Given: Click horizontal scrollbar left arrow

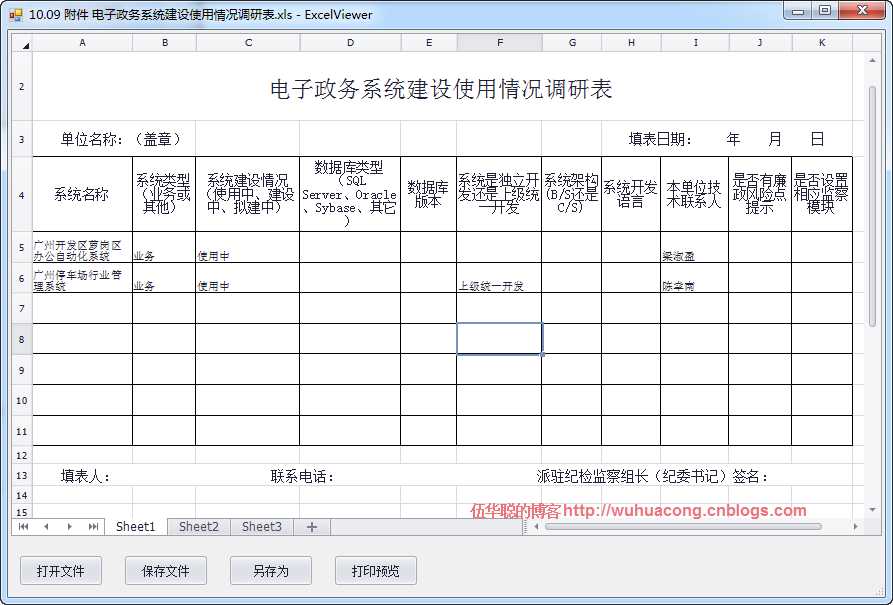Looking at the screenshot, I should click(x=536, y=527).
